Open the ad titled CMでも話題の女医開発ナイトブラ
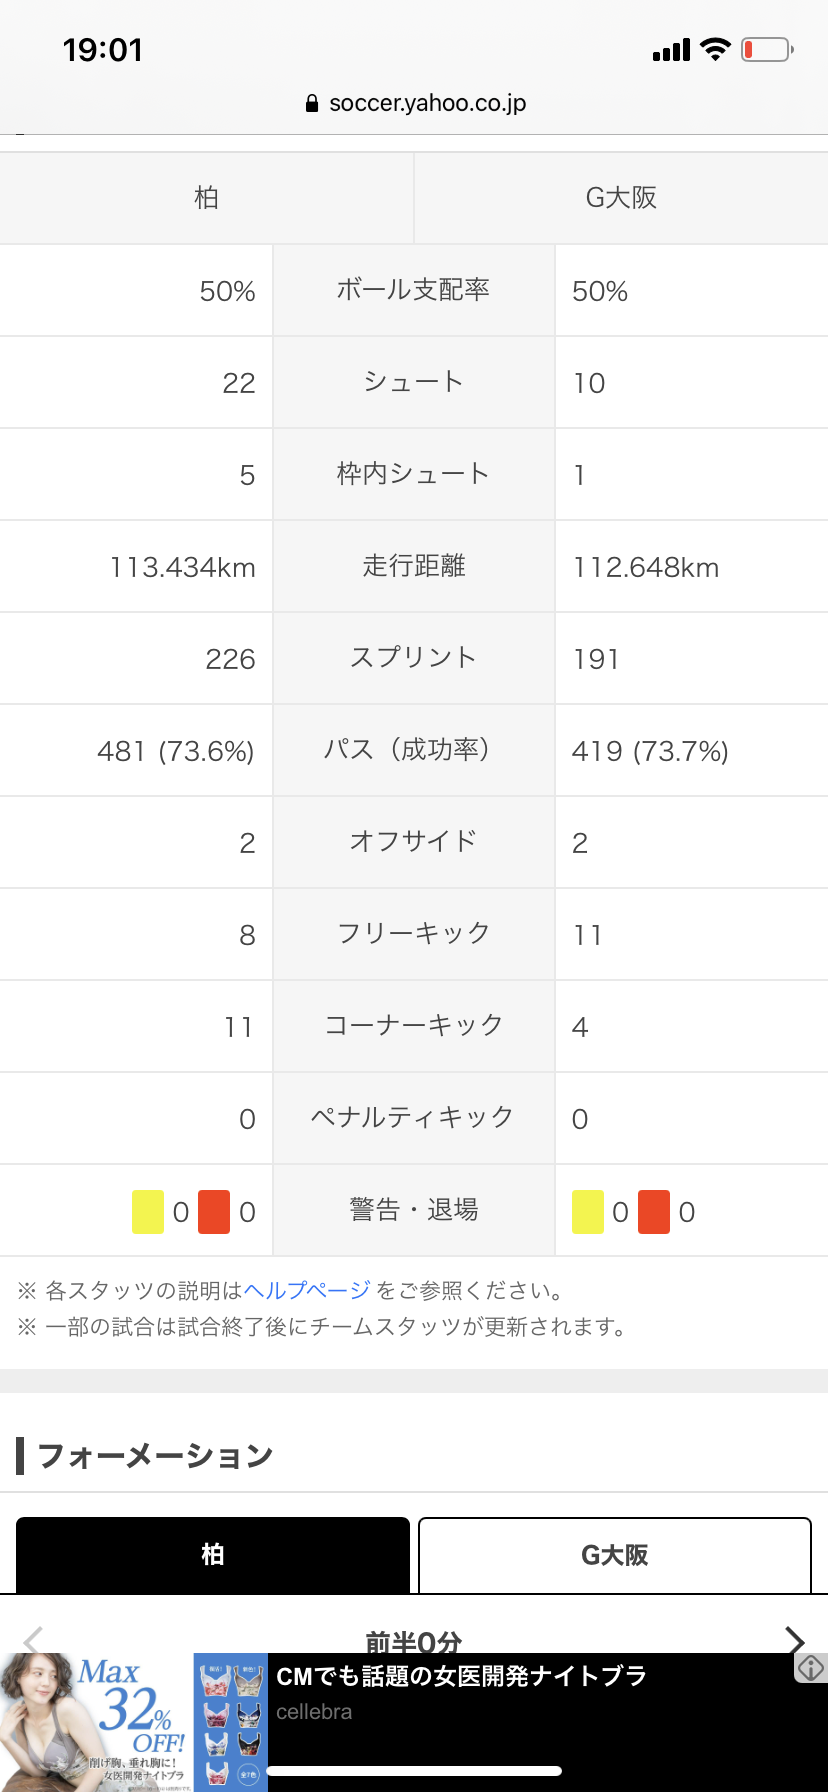 click(461, 1676)
